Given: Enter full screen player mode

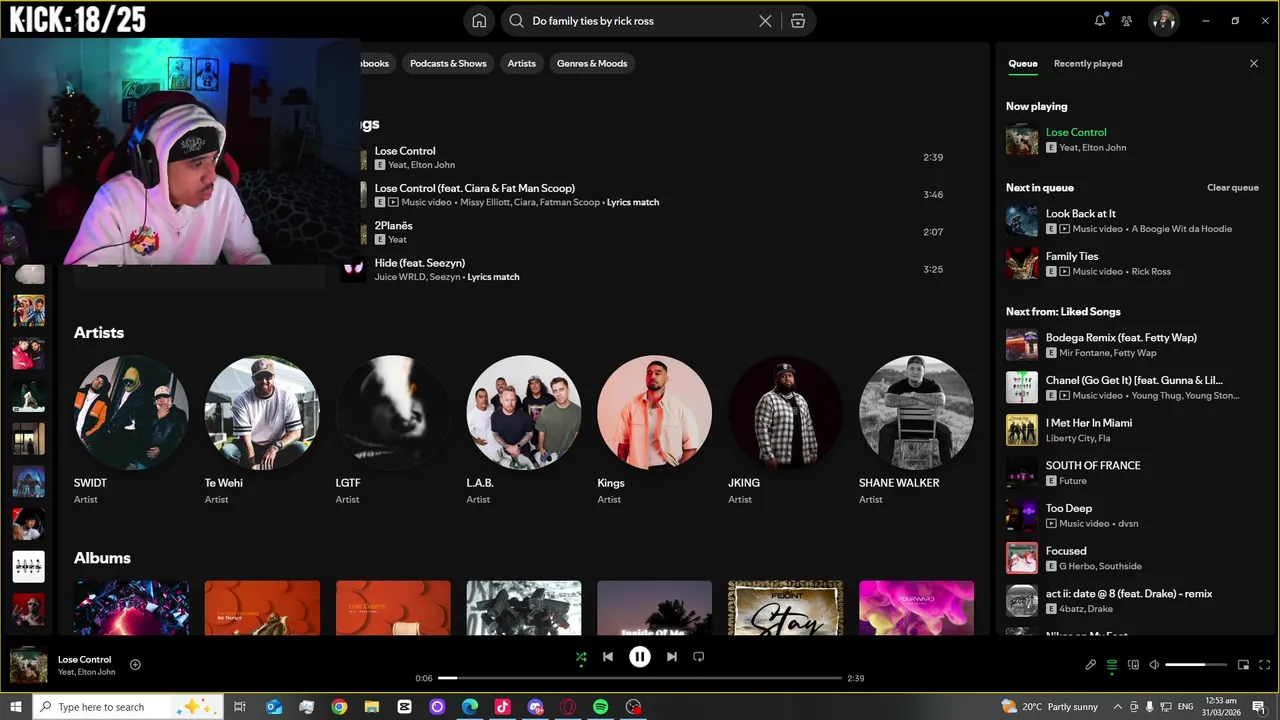Looking at the screenshot, I should point(1265,665).
